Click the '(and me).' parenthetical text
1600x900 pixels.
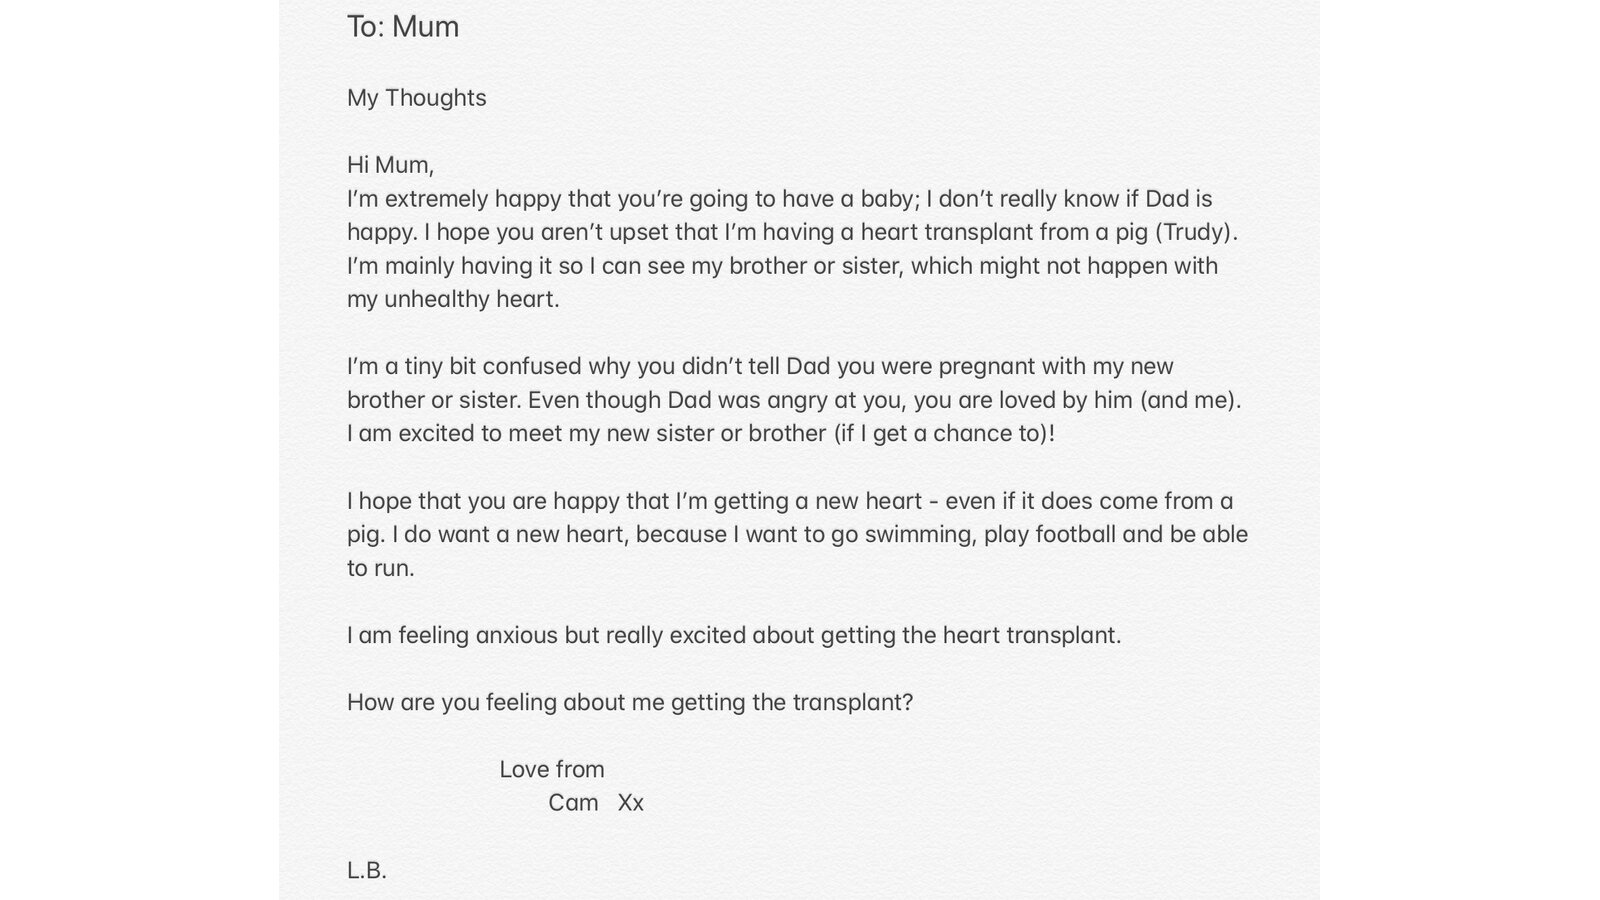tap(1190, 400)
